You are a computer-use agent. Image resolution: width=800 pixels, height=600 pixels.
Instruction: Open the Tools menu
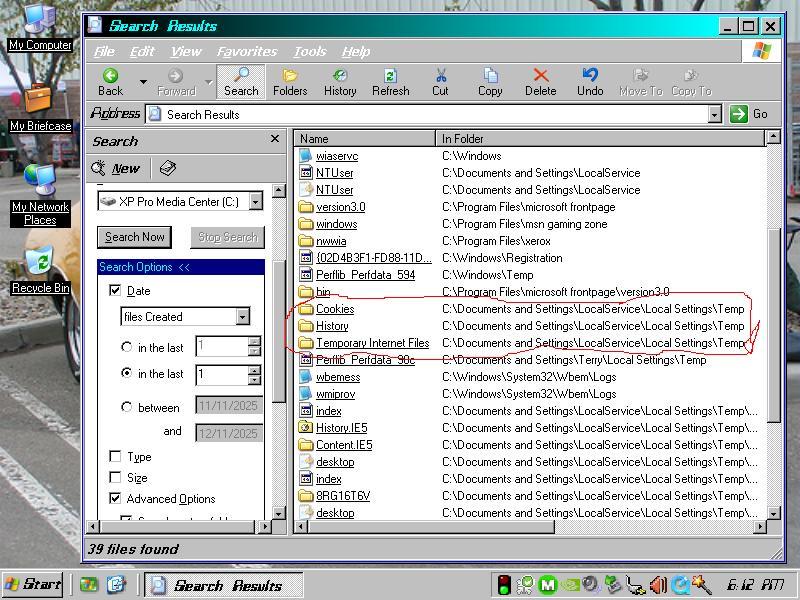[310, 51]
